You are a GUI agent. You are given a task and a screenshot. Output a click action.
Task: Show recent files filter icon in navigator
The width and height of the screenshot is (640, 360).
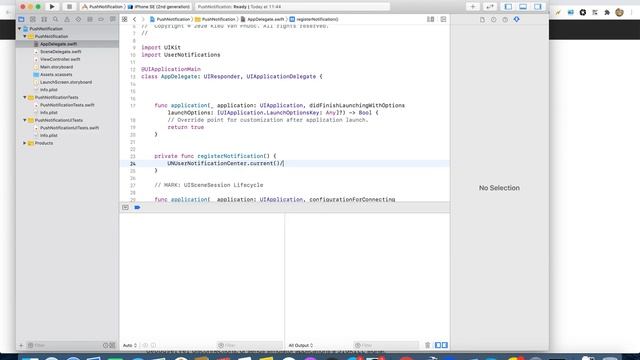pos(105,345)
